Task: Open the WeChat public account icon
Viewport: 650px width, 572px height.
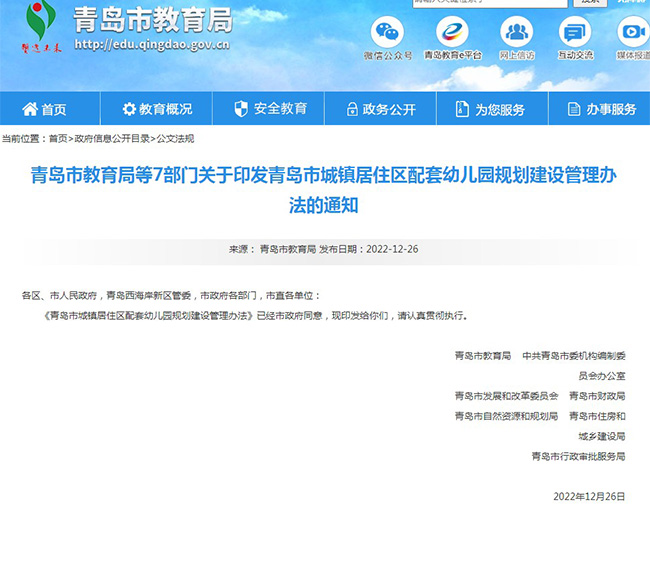Action: point(387,32)
